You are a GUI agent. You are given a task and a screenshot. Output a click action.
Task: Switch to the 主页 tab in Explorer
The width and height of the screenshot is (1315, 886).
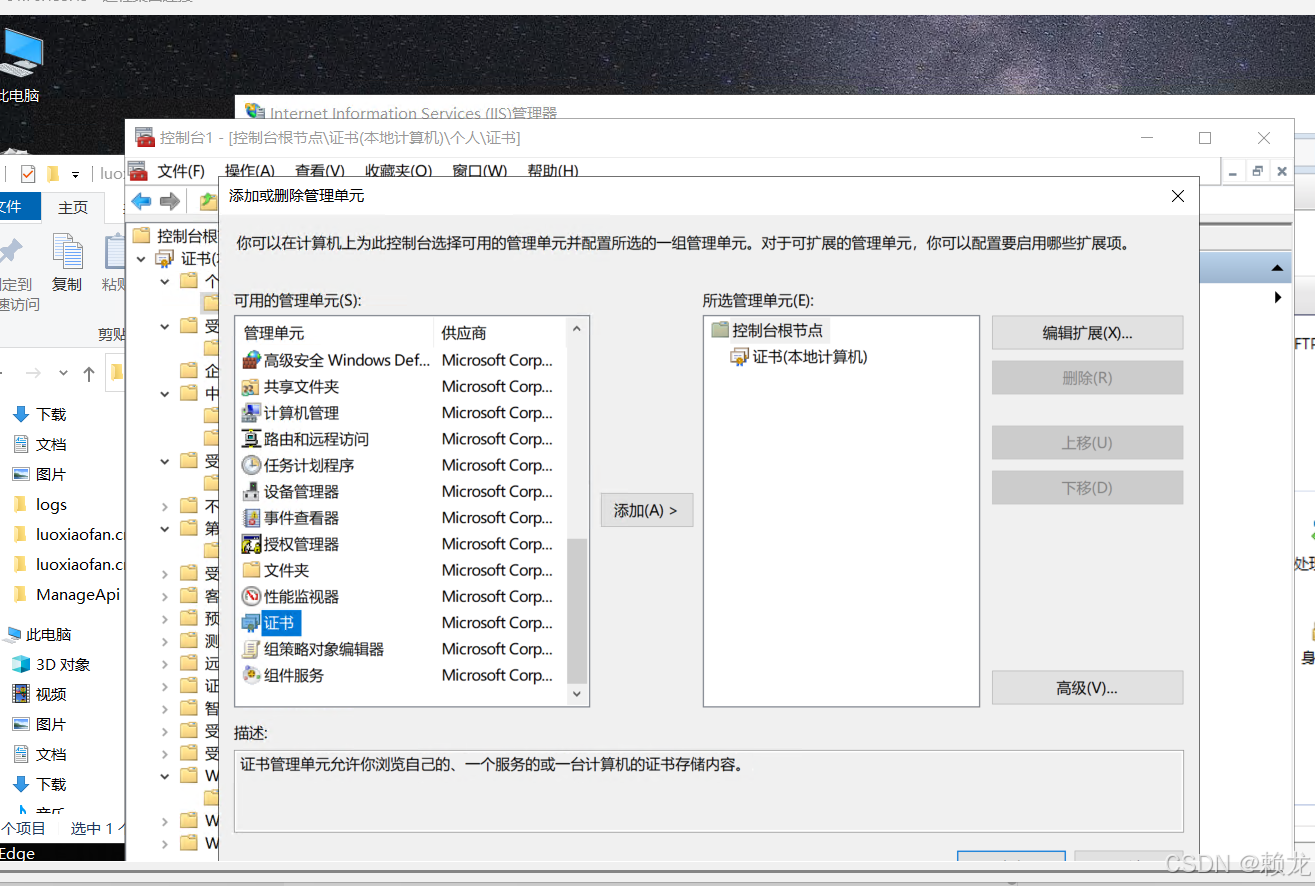tap(73, 207)
